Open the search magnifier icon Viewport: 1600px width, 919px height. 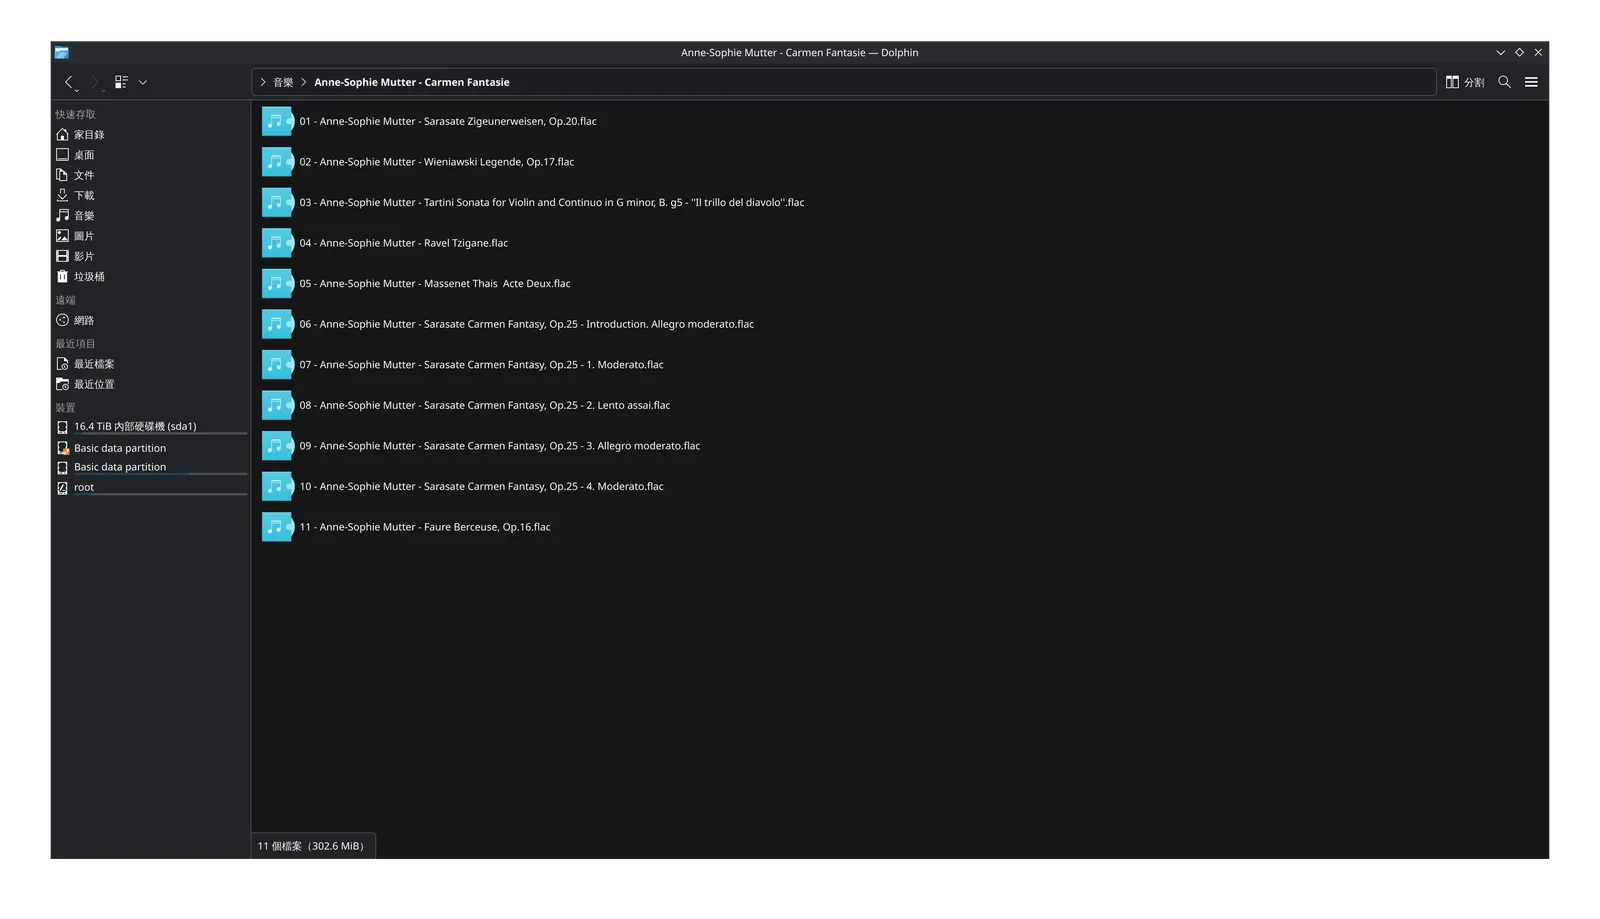pyautogui.click(x=1504, y=82)
